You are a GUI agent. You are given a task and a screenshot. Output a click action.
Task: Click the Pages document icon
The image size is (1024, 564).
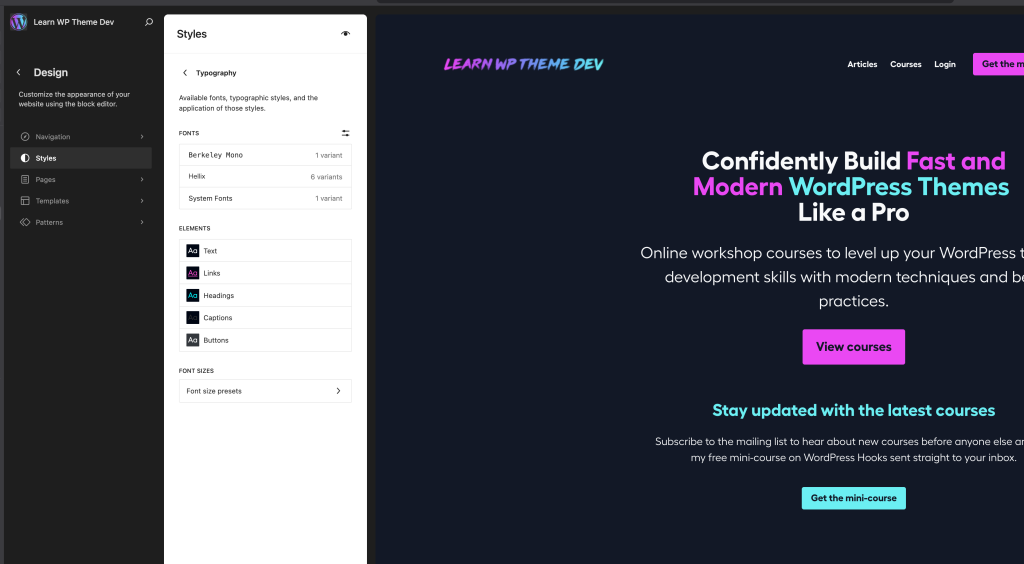25,180
